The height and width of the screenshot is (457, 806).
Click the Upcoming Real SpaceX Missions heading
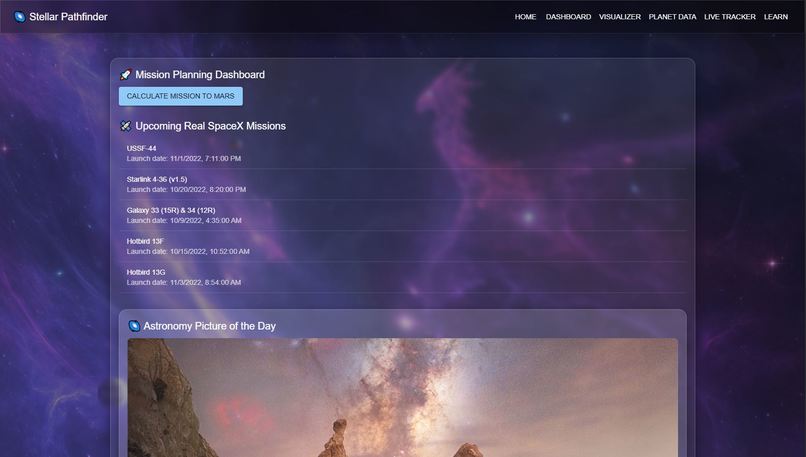(210, 126)
